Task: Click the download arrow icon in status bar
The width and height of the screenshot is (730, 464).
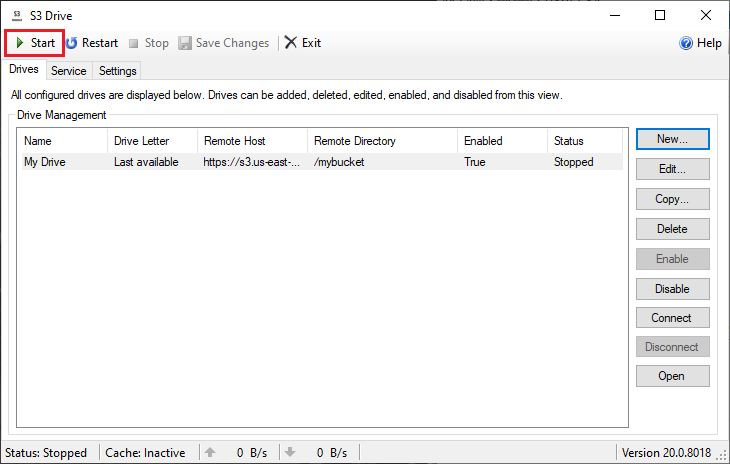Action: [290, 452]
